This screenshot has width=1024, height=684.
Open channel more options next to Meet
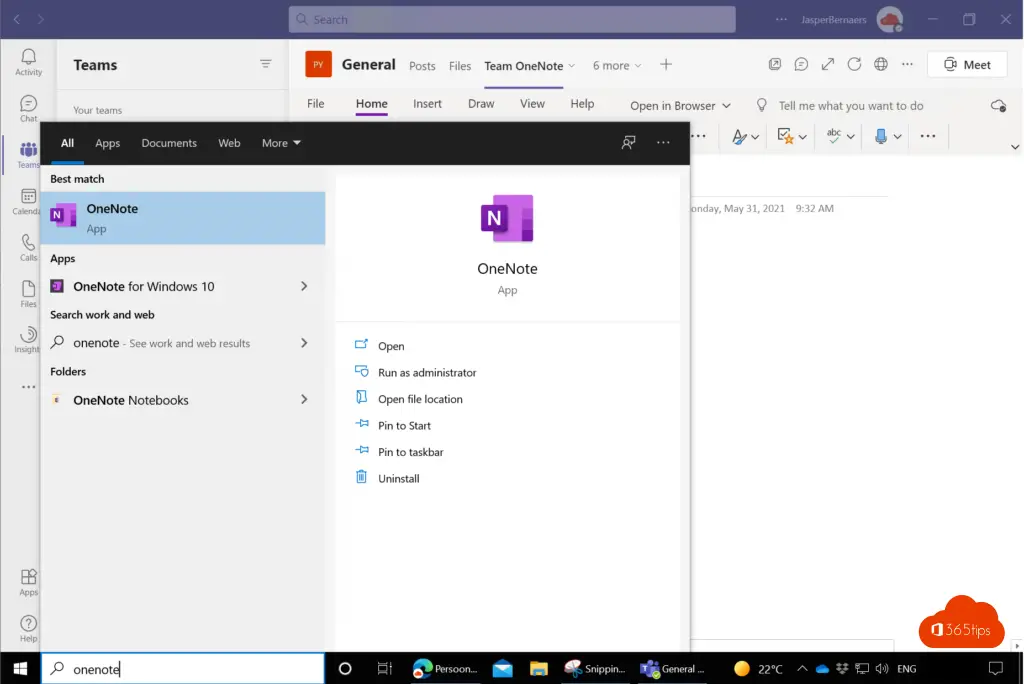click(x=907, y=64)
